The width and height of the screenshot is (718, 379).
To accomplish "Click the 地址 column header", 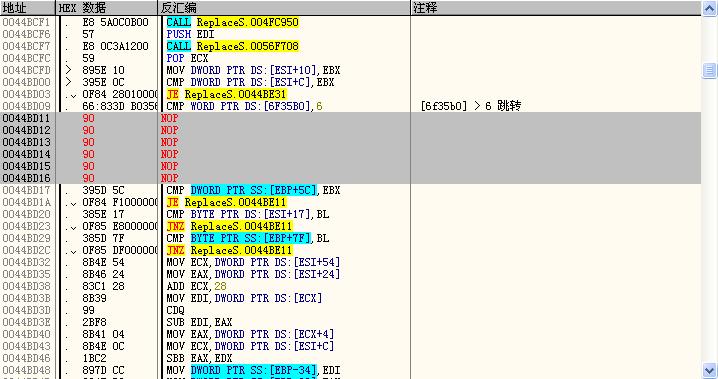I will [27, 8].
